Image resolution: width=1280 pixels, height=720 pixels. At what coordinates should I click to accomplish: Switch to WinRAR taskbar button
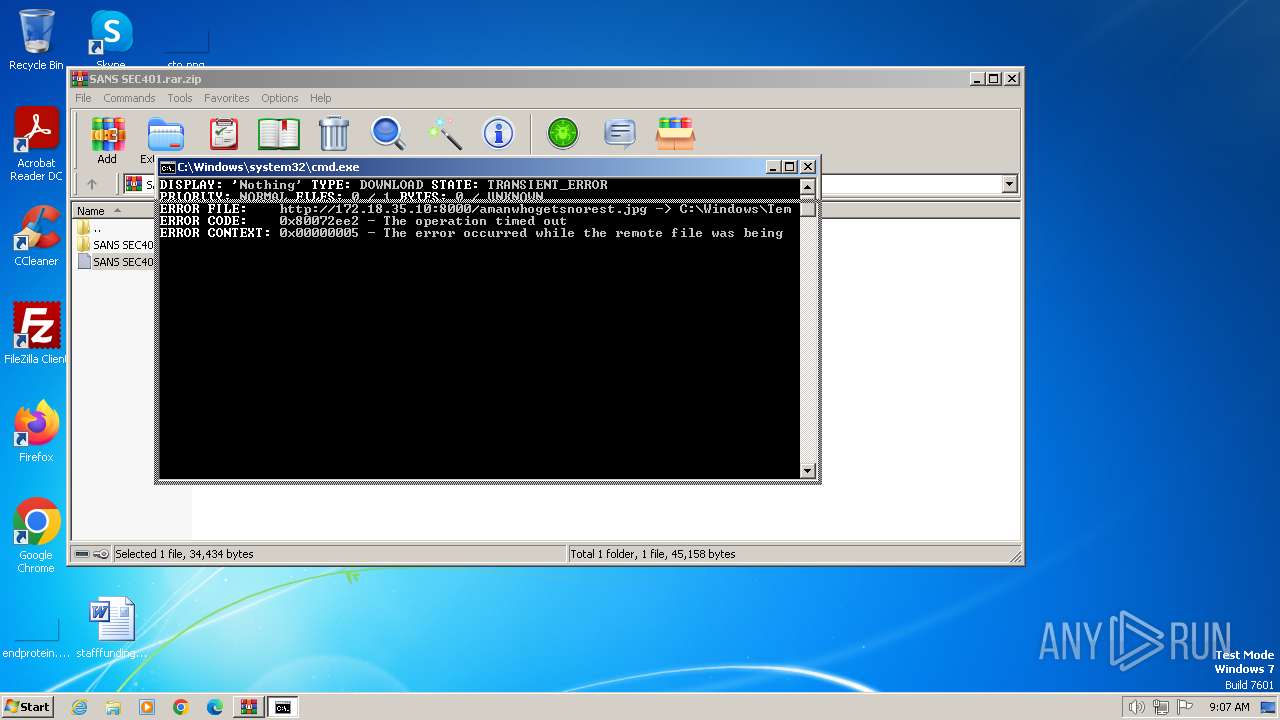coord(249,707)
